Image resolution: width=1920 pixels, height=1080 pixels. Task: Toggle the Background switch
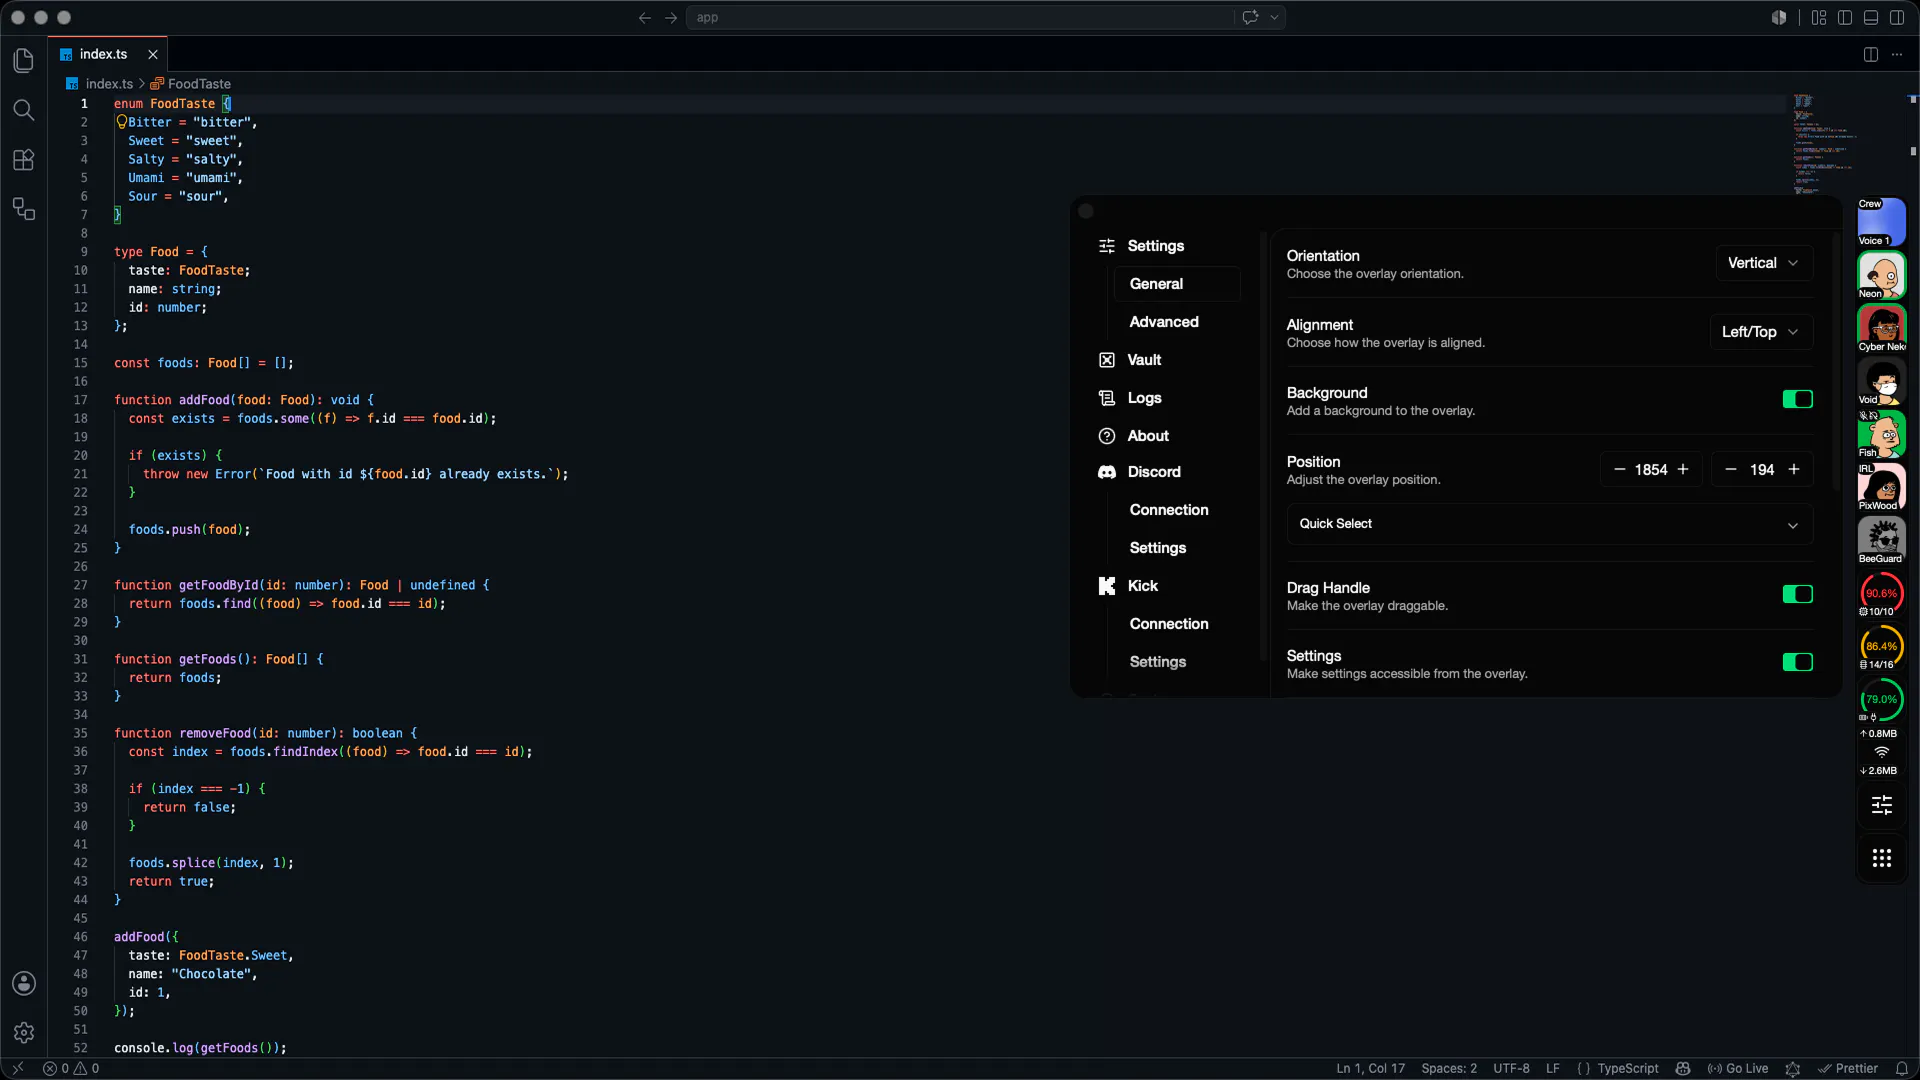click(1797, 399)
